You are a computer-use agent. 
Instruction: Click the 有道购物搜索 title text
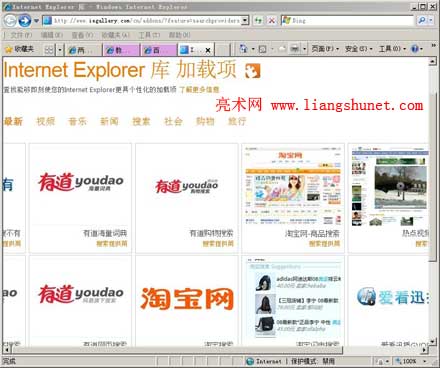[211, 233]
